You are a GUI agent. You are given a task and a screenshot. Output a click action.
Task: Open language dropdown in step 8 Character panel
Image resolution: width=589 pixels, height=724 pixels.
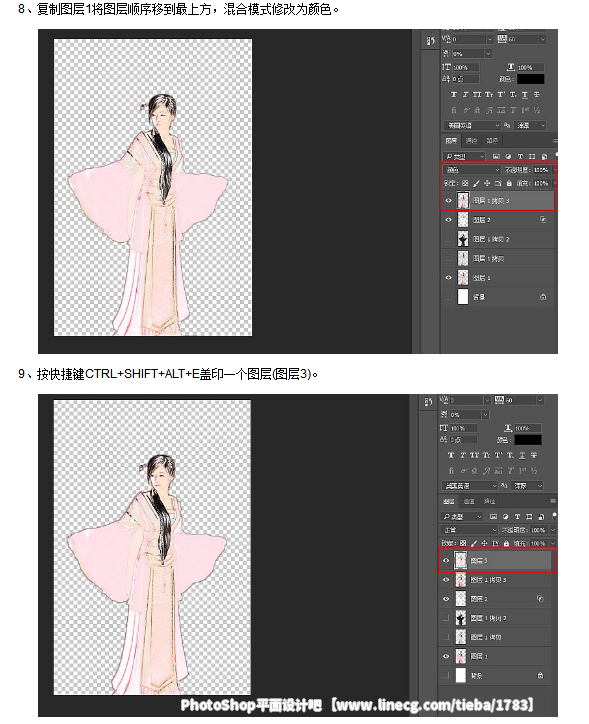472,125
